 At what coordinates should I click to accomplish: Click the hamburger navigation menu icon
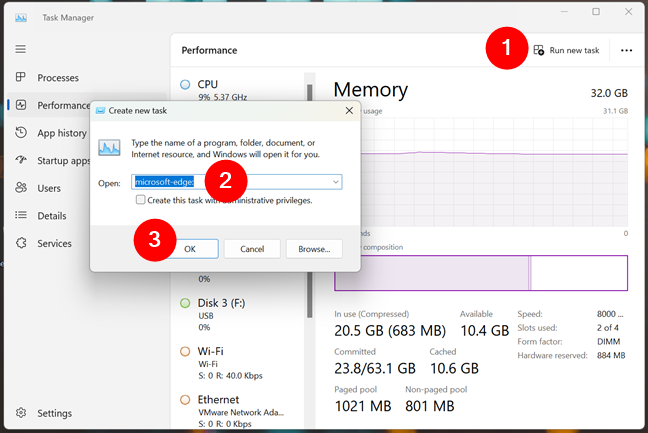pyautogui.click(x=20, y=49)
